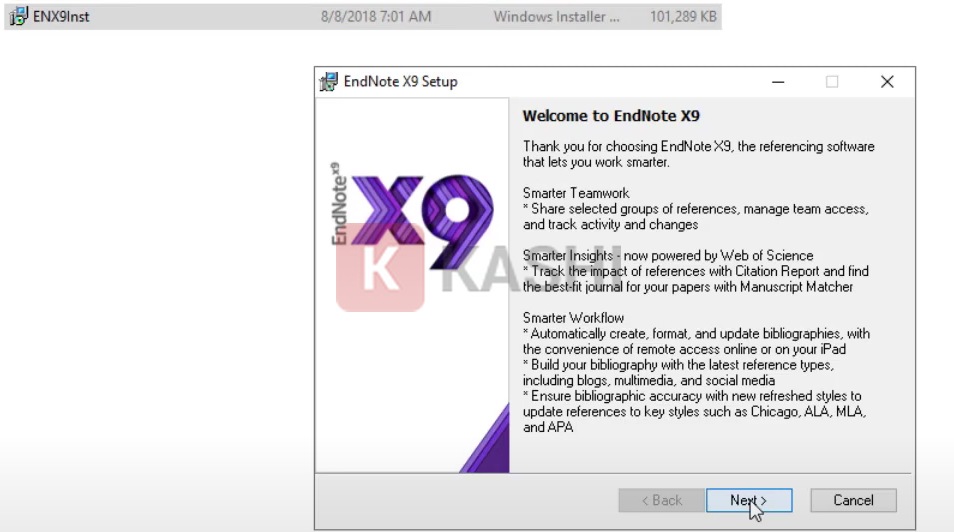Click the Smarter Workflow heading text
Viewport: 954px width, 532px height.
coord(573,318)
